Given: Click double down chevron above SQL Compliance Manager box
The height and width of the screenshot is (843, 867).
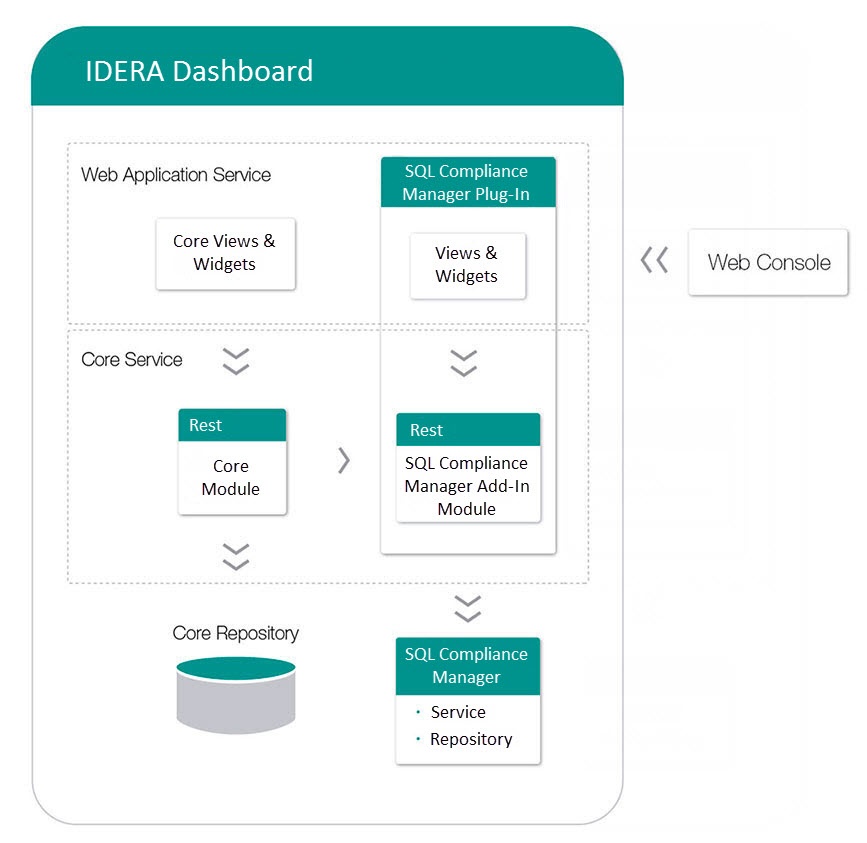Looking at the screenshot, I should [468, 609].
